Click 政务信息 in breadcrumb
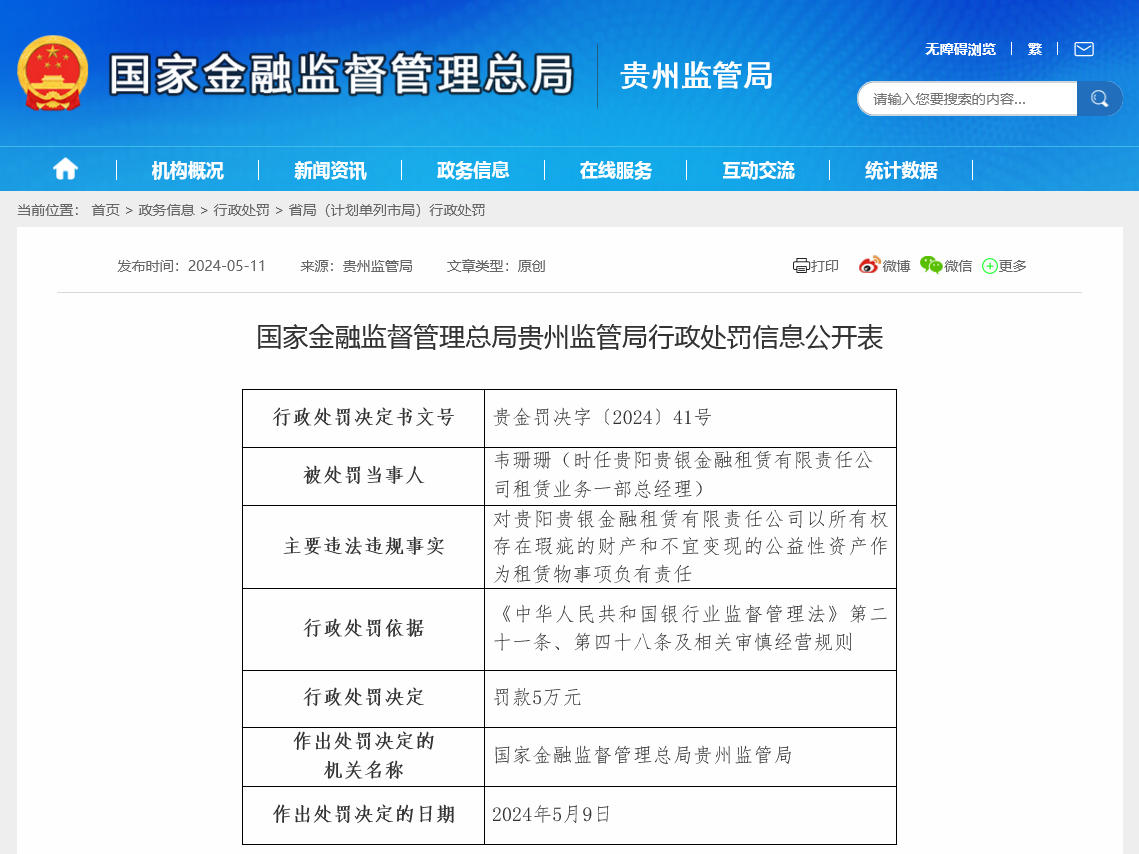The width and height of the screenshot is (1139, 854). (166, 210)
